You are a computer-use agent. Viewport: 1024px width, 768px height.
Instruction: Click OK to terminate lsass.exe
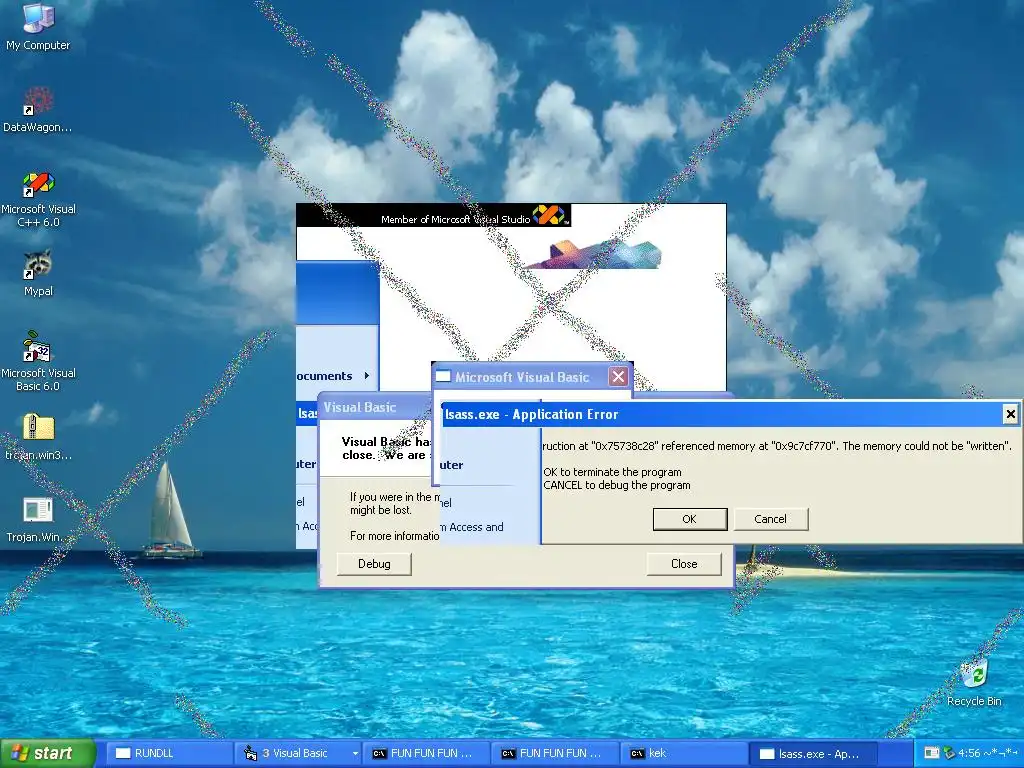690,519
